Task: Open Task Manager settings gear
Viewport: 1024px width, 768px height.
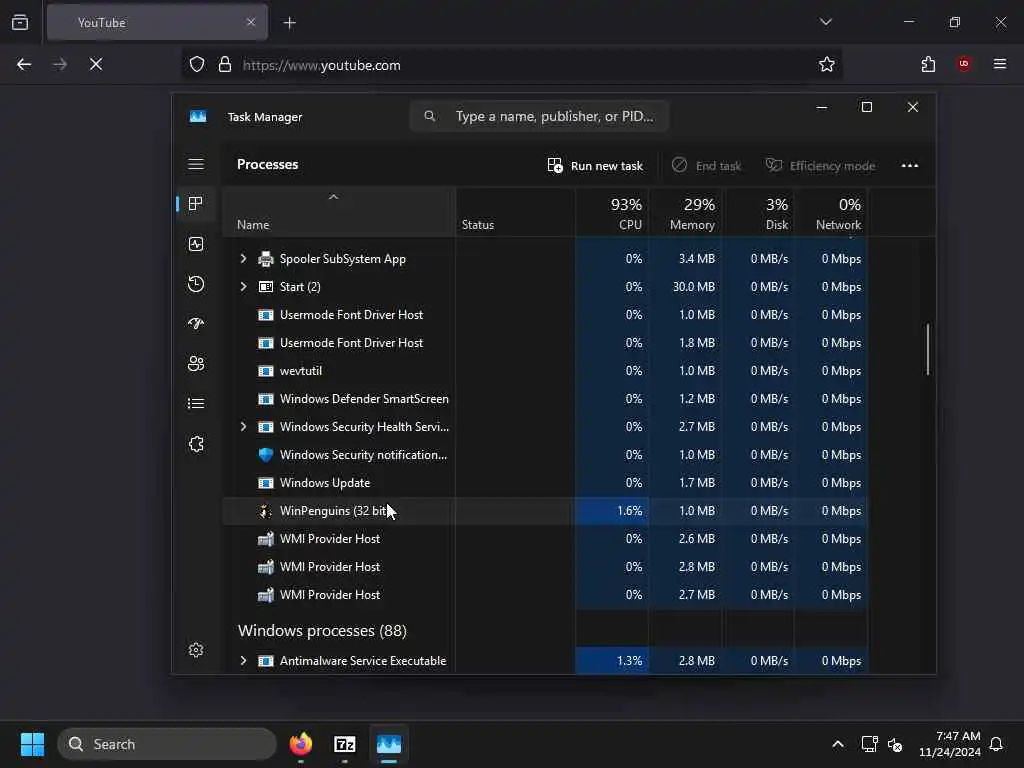Action: [x=196, y=650]
